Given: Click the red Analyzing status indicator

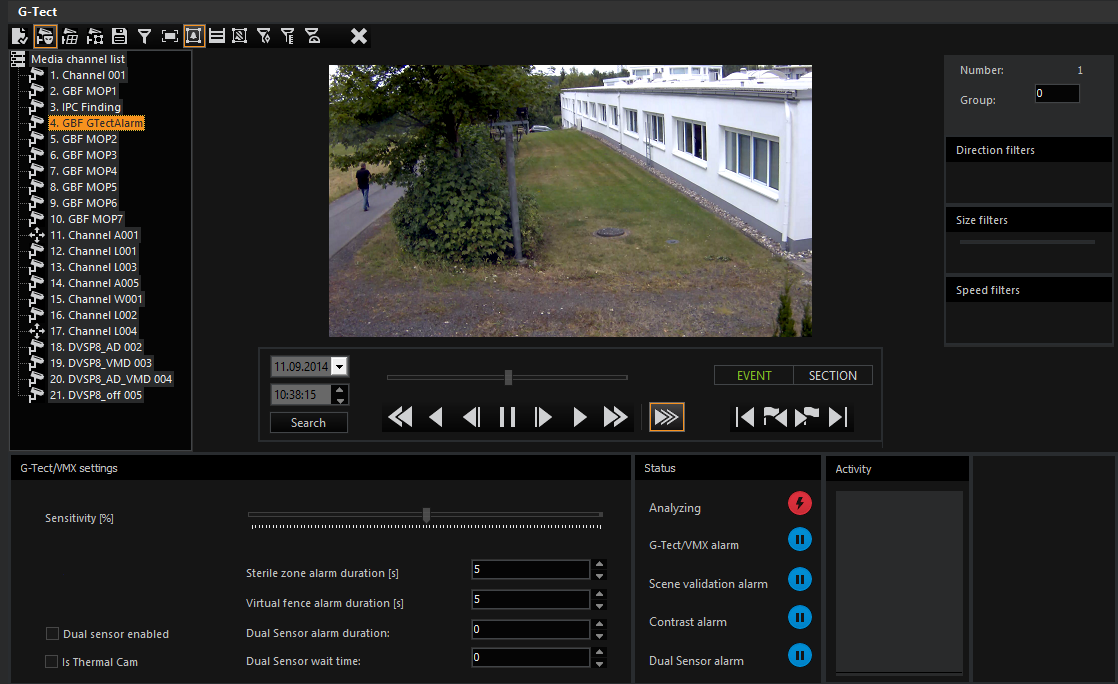Looking at the screenshot, I should click(x=800, y=504).
